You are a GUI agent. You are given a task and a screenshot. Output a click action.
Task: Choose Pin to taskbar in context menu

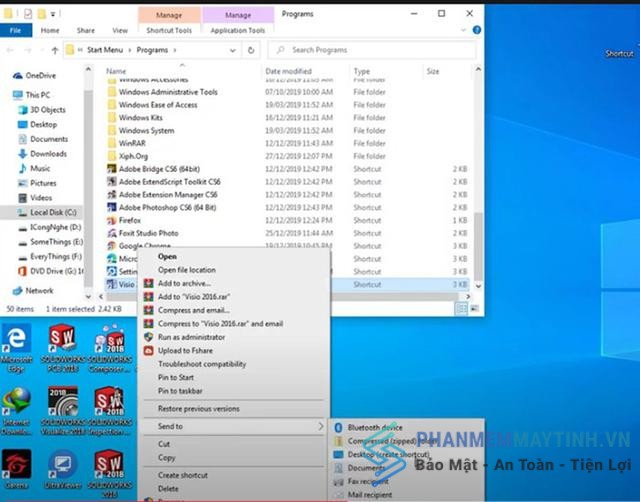pyautogui.click(x=180, y=391)
